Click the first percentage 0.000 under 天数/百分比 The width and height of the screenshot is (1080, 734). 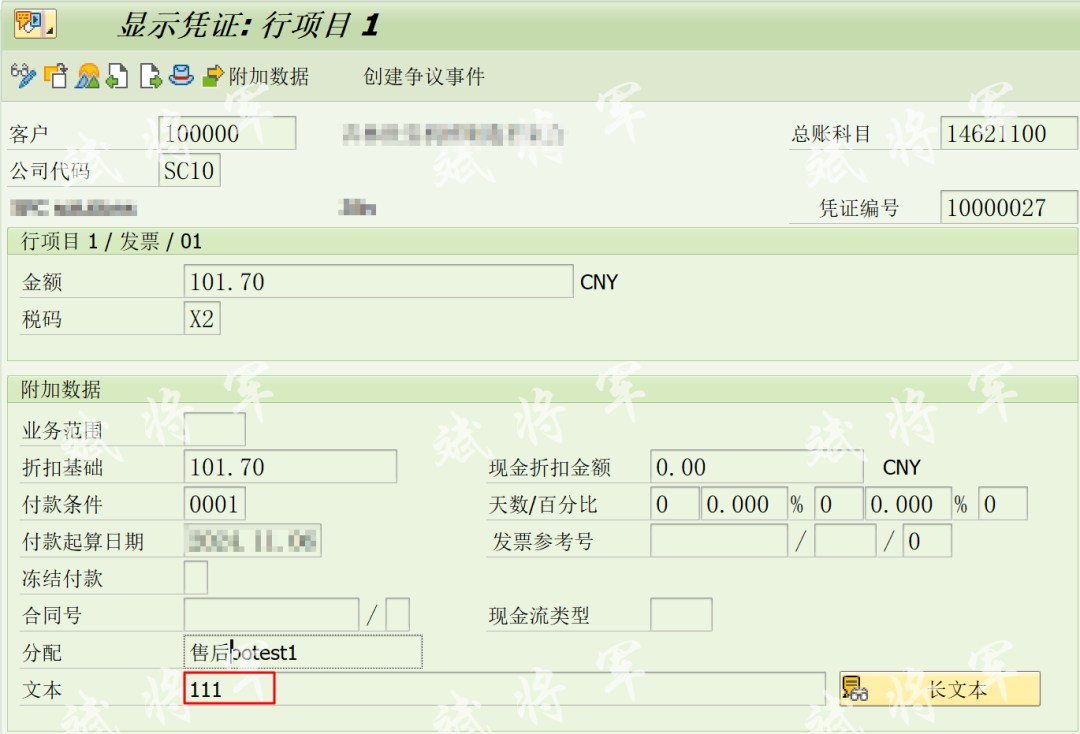point(745,504)
